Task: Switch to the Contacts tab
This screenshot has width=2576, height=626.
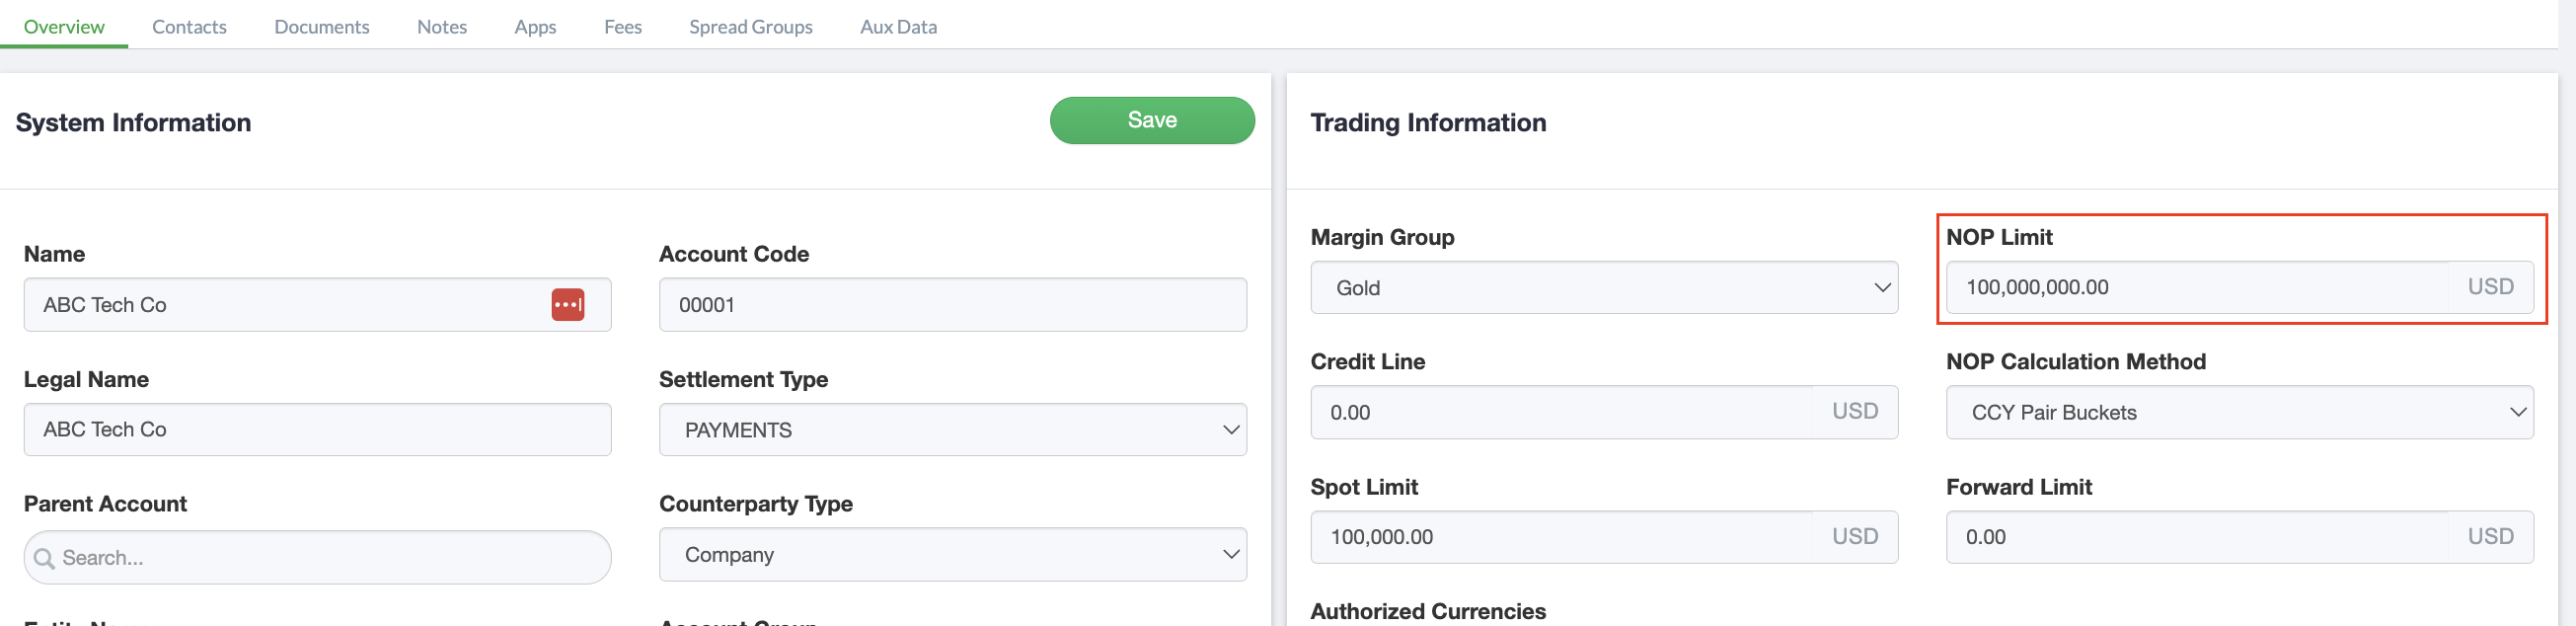Action: 189,27
